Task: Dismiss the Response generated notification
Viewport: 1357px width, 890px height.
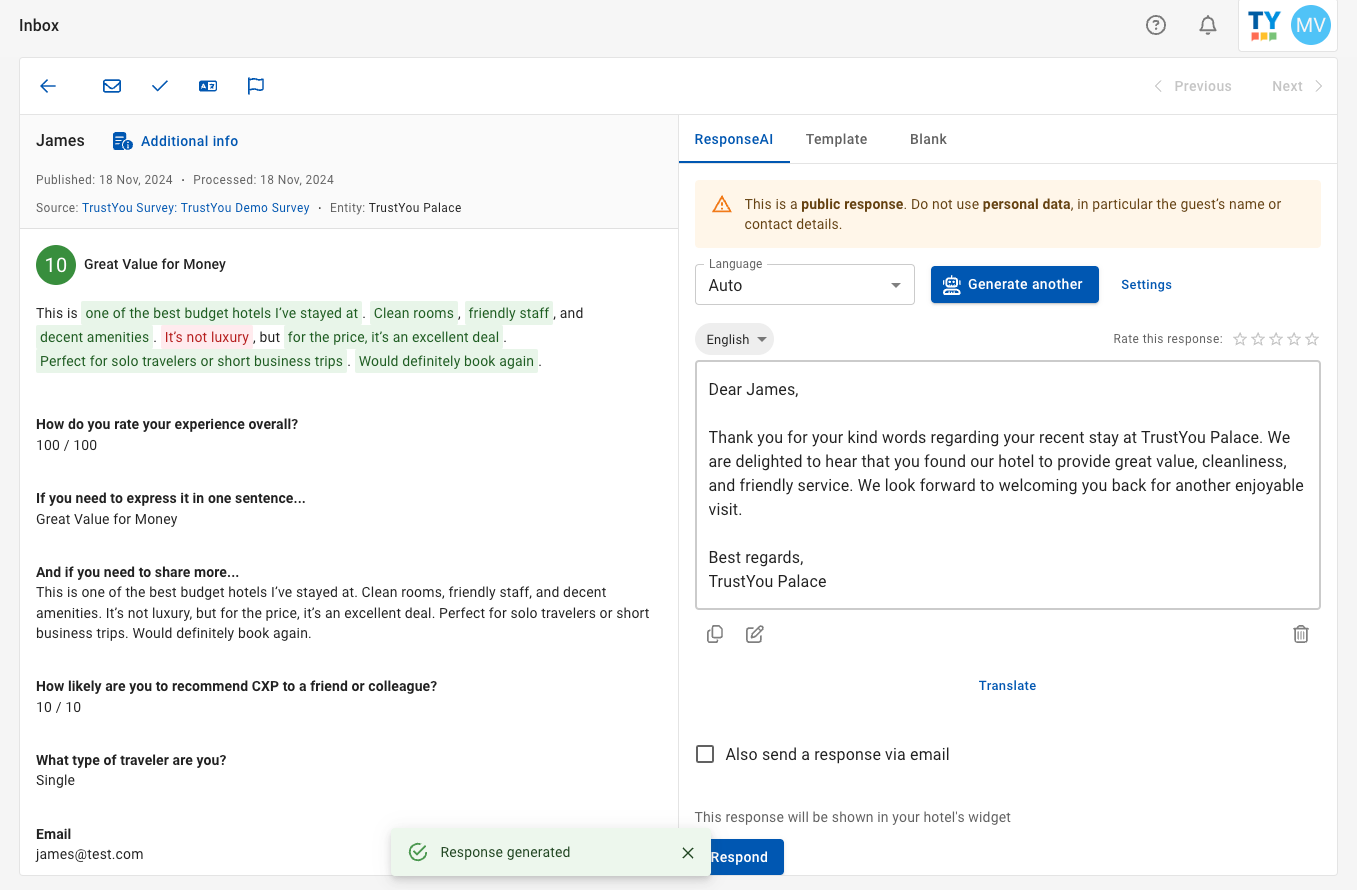Action: tap(688, 853)
